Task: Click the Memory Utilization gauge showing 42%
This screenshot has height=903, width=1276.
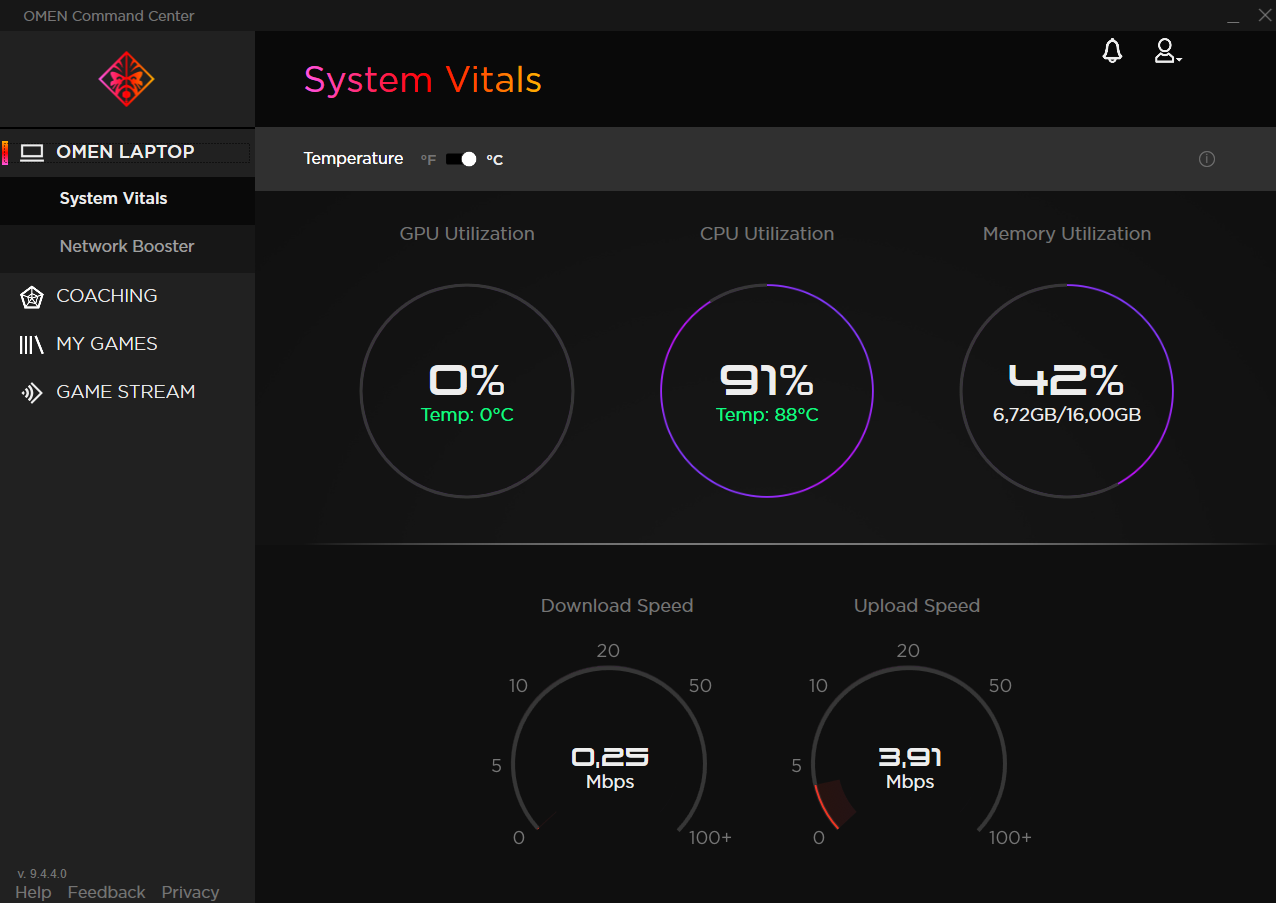Action: pyautogui.click(x=1067, y=391)
